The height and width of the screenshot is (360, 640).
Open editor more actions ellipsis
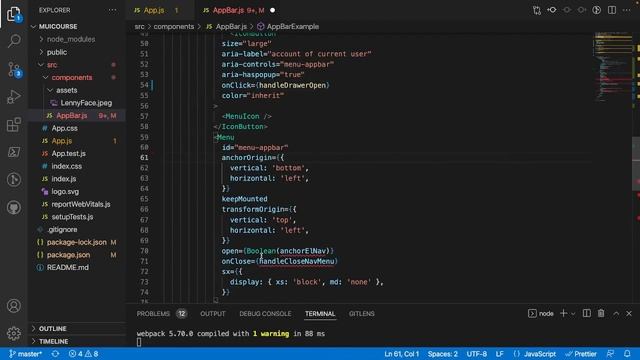click(x=627, y=10)
